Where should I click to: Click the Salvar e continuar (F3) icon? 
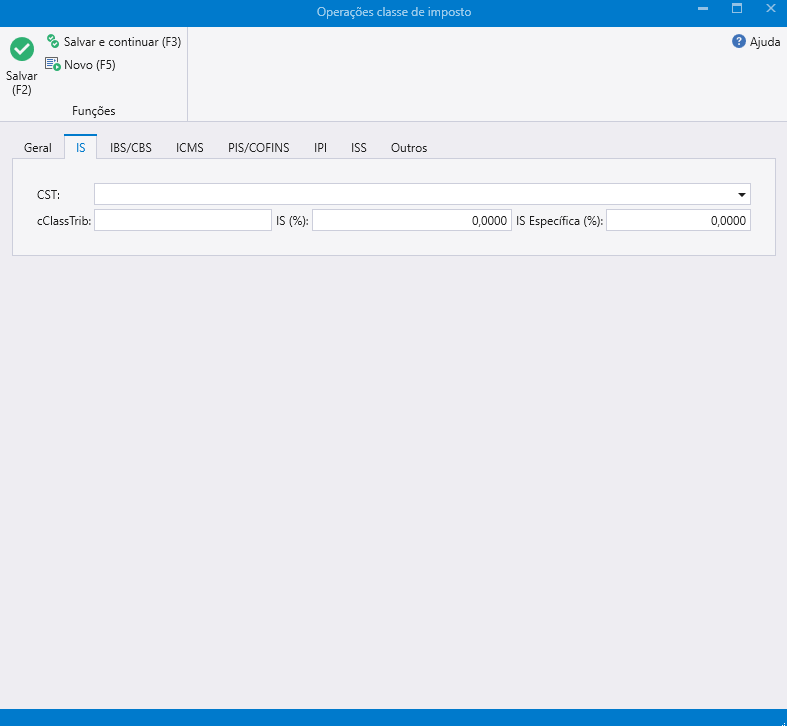pyautogui.click(x=53, y=42)
